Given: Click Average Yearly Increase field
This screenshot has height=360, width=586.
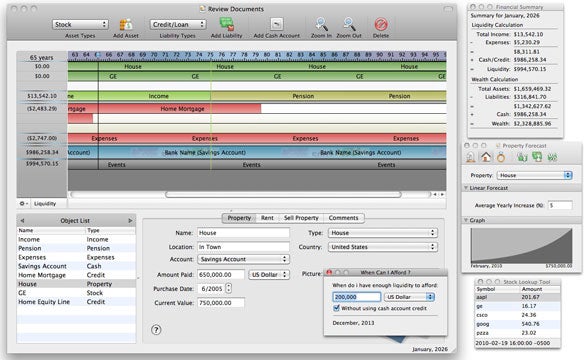Looking at the screenshot, I should pyautogui.click(x=560, y=205).
